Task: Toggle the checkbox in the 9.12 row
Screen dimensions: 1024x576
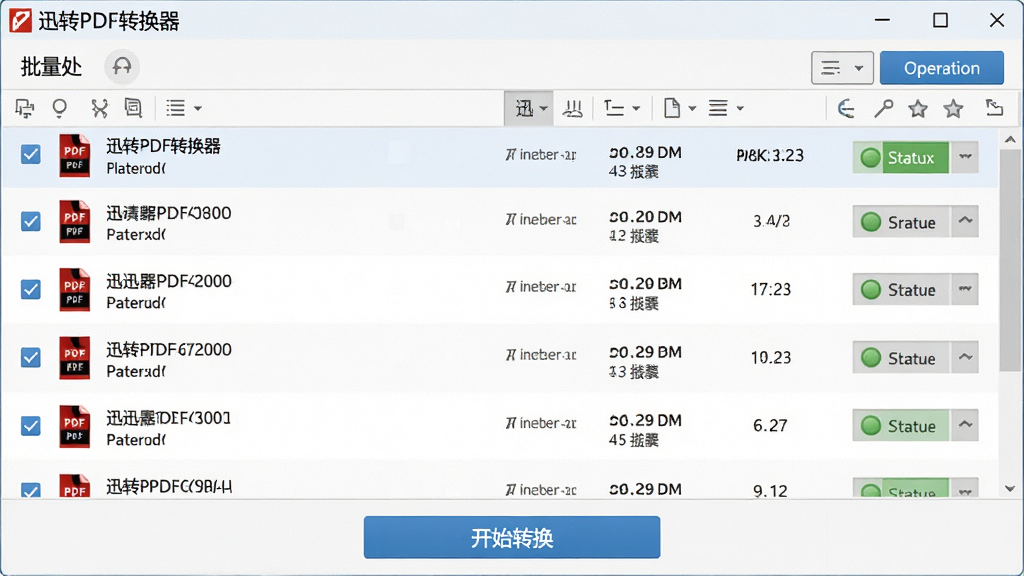Action: click(31, 490)
